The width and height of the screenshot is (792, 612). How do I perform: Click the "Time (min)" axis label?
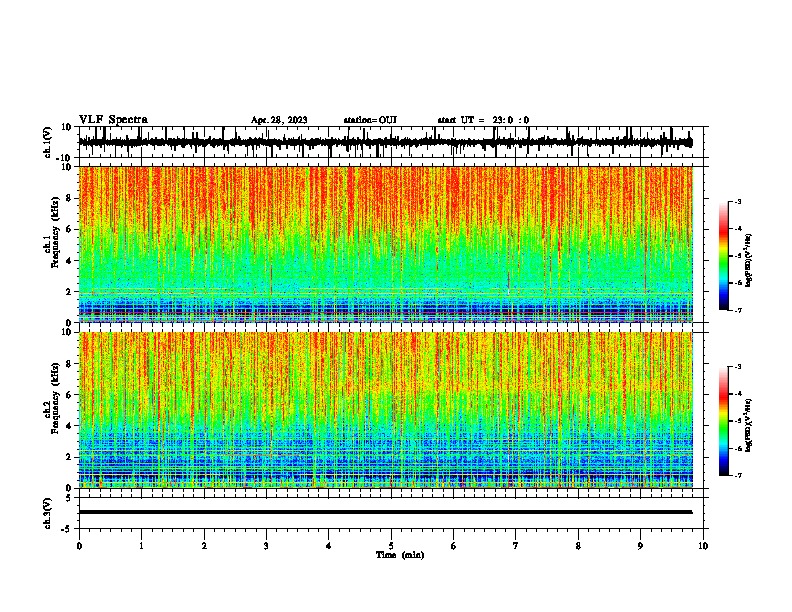click(400, 555)
